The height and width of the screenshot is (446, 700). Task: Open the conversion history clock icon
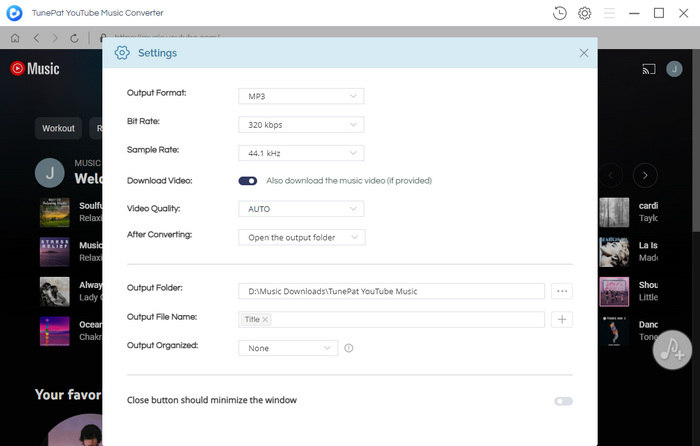point(559,13)
